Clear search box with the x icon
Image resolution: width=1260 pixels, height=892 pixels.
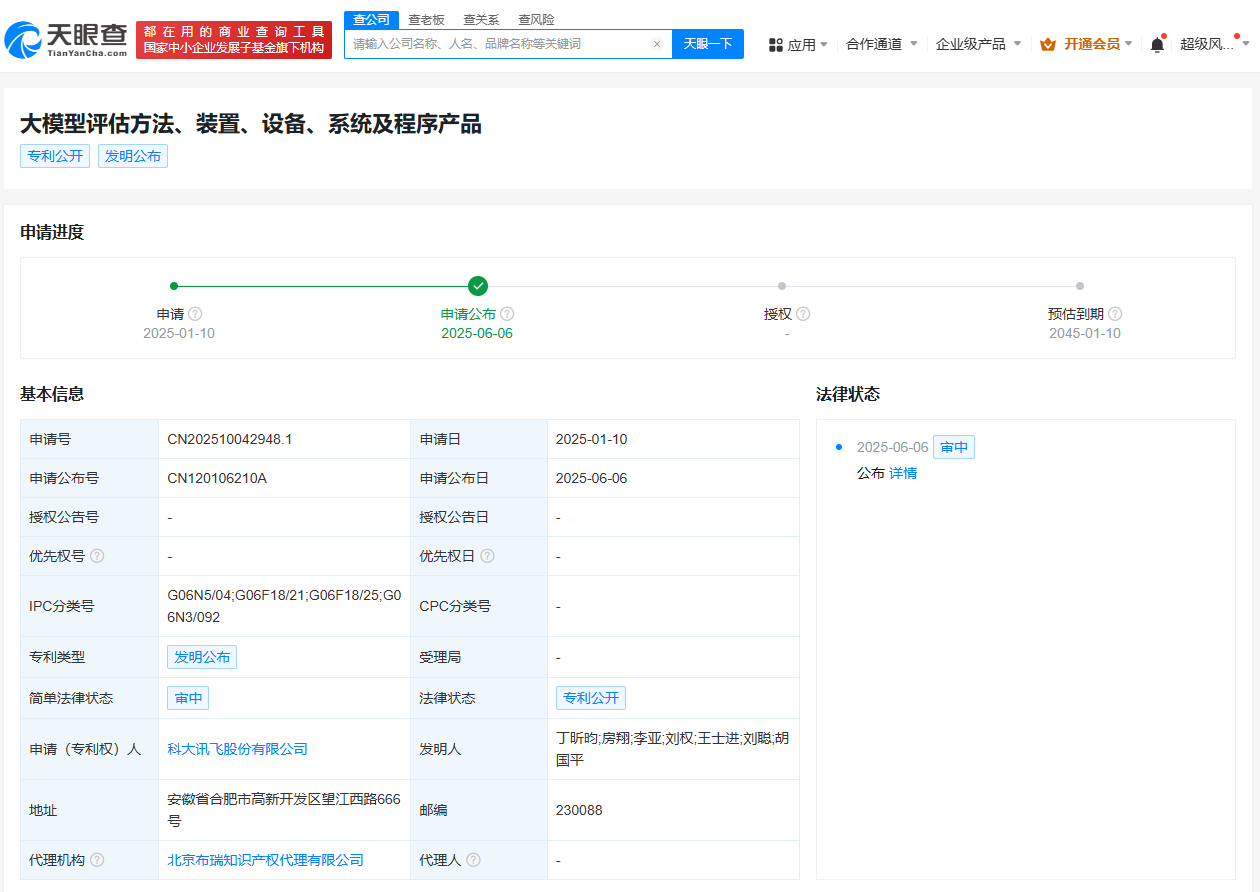point(657,44)
